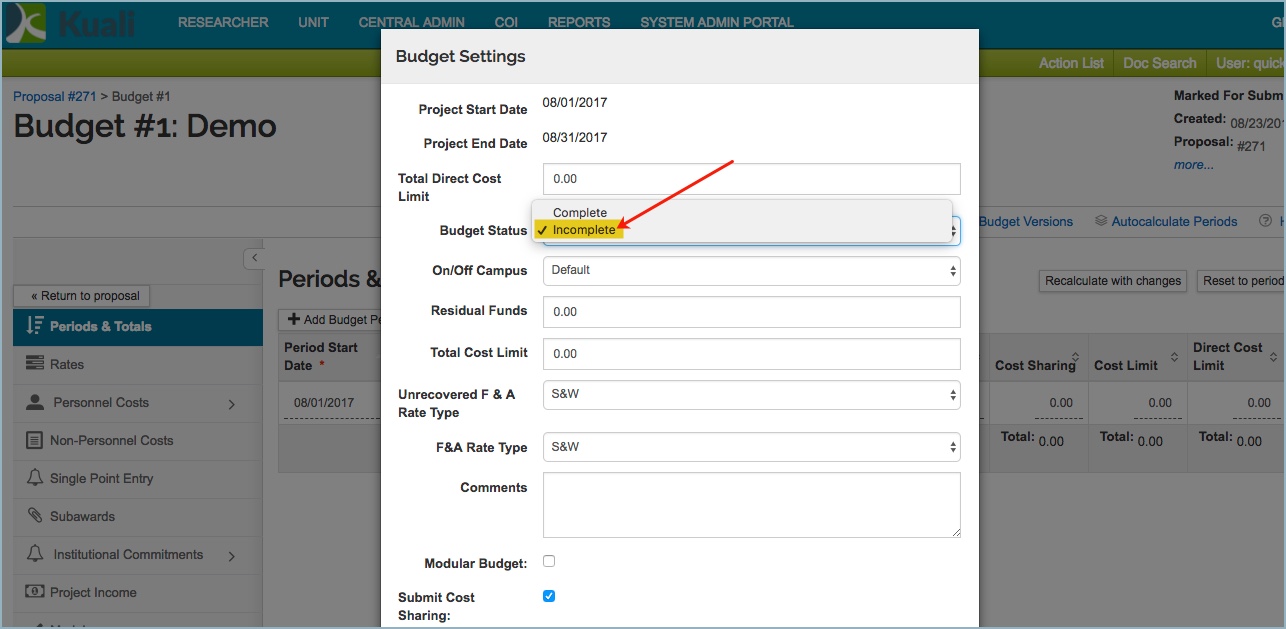
Task: Click the Residual Funds input field
Action: coord(752,312)
